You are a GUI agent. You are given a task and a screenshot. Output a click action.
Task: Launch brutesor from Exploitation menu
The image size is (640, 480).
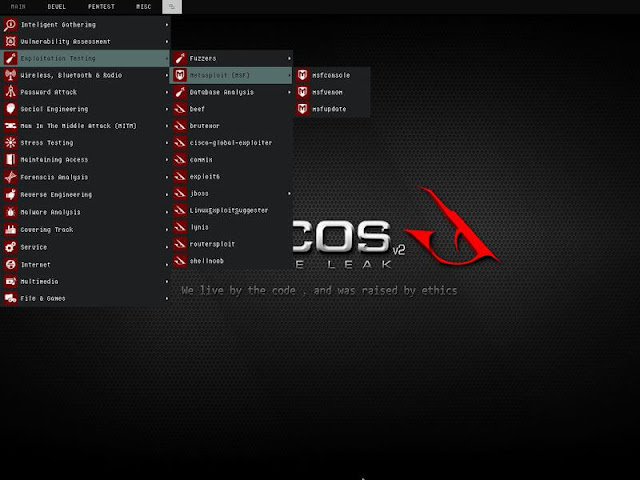[x=231, y=126]
